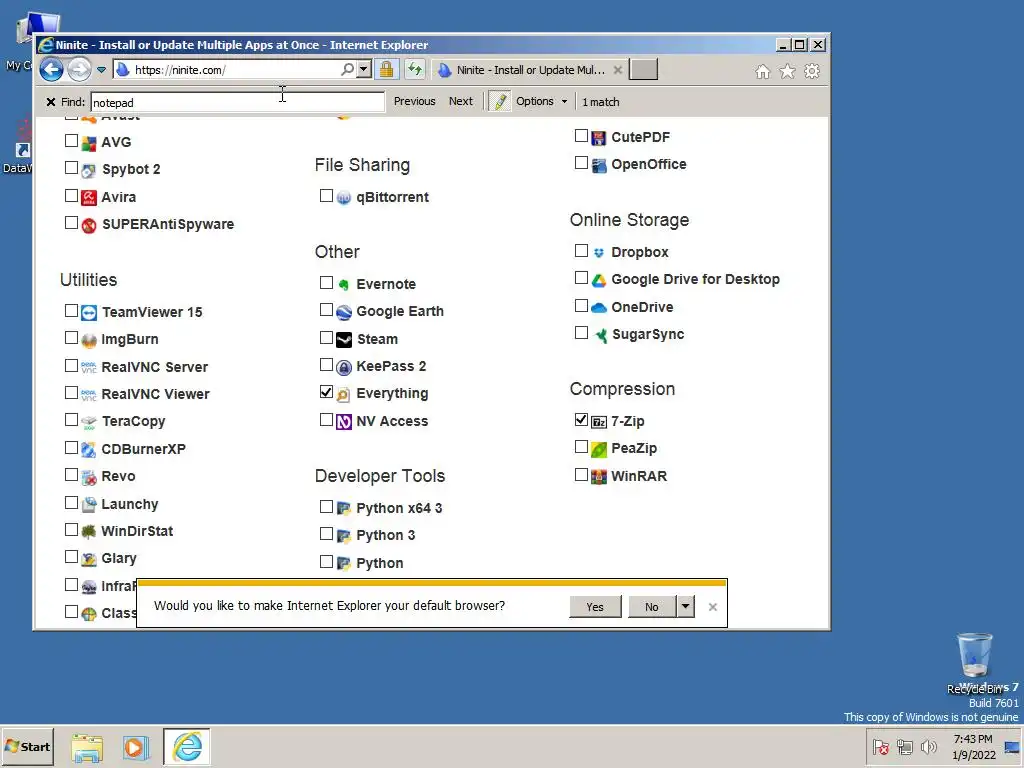The image size is (1024, 768).
Task: Click the security lock icon
Action: point(387,69)
